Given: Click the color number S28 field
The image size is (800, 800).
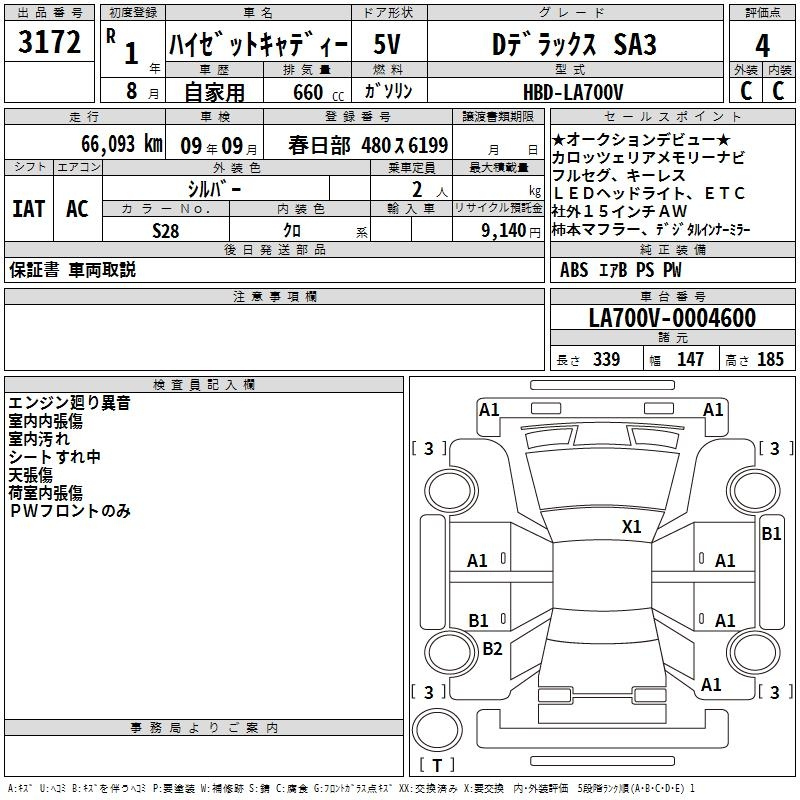Looking at the screenshot, I should click(x=166, y=230).
